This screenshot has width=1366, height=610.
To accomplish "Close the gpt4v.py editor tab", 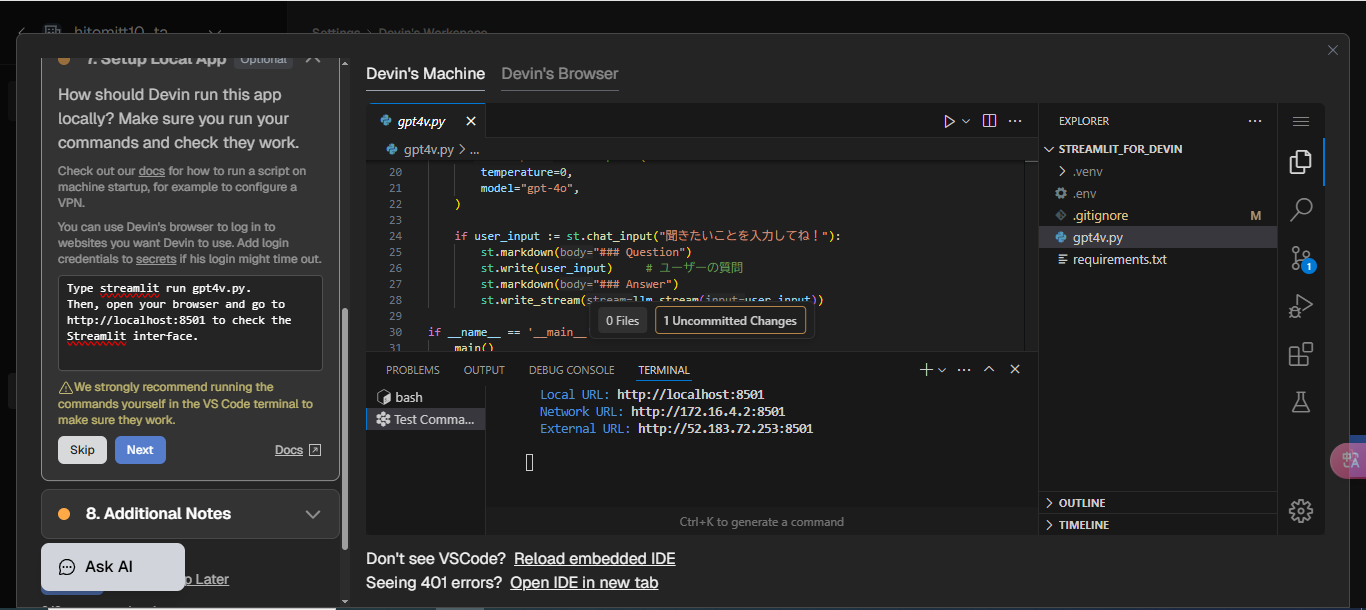I will 471,121.
